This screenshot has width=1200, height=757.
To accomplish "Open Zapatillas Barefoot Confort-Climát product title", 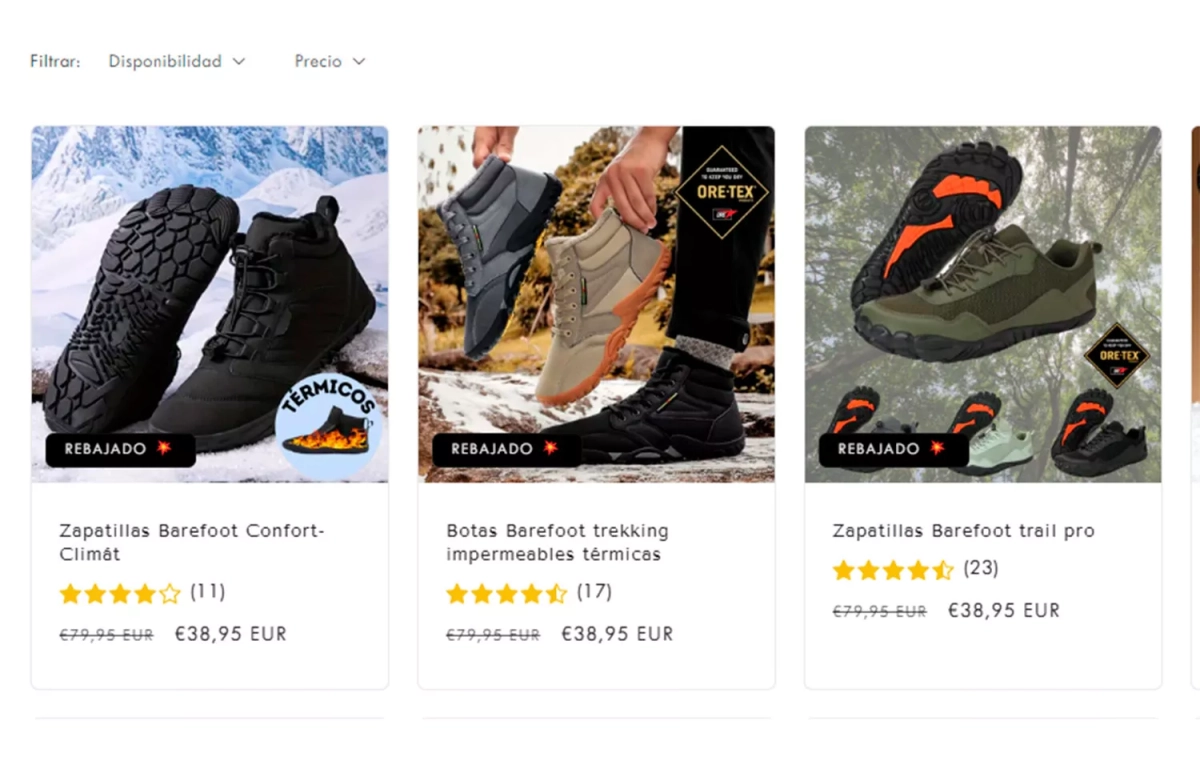I will 192,542.
